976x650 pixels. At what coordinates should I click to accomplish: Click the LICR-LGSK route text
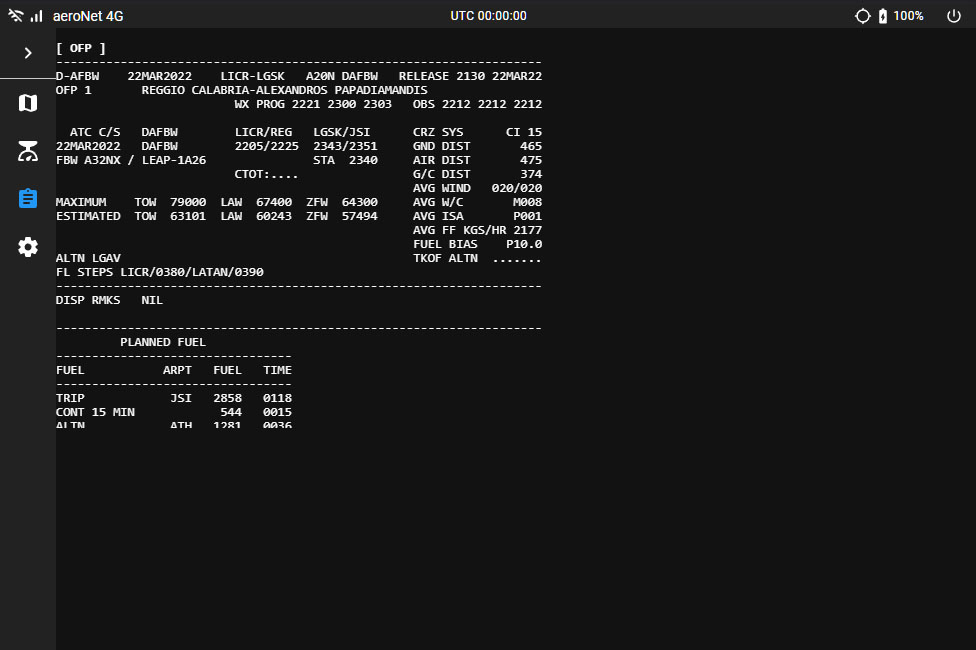(x=252, y=76)
